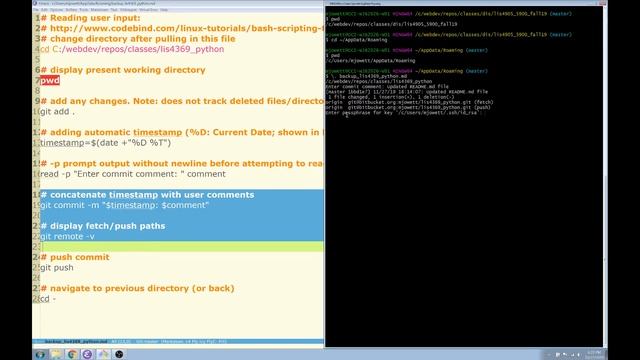Switch to the Emacs taskbar icon

87,354
